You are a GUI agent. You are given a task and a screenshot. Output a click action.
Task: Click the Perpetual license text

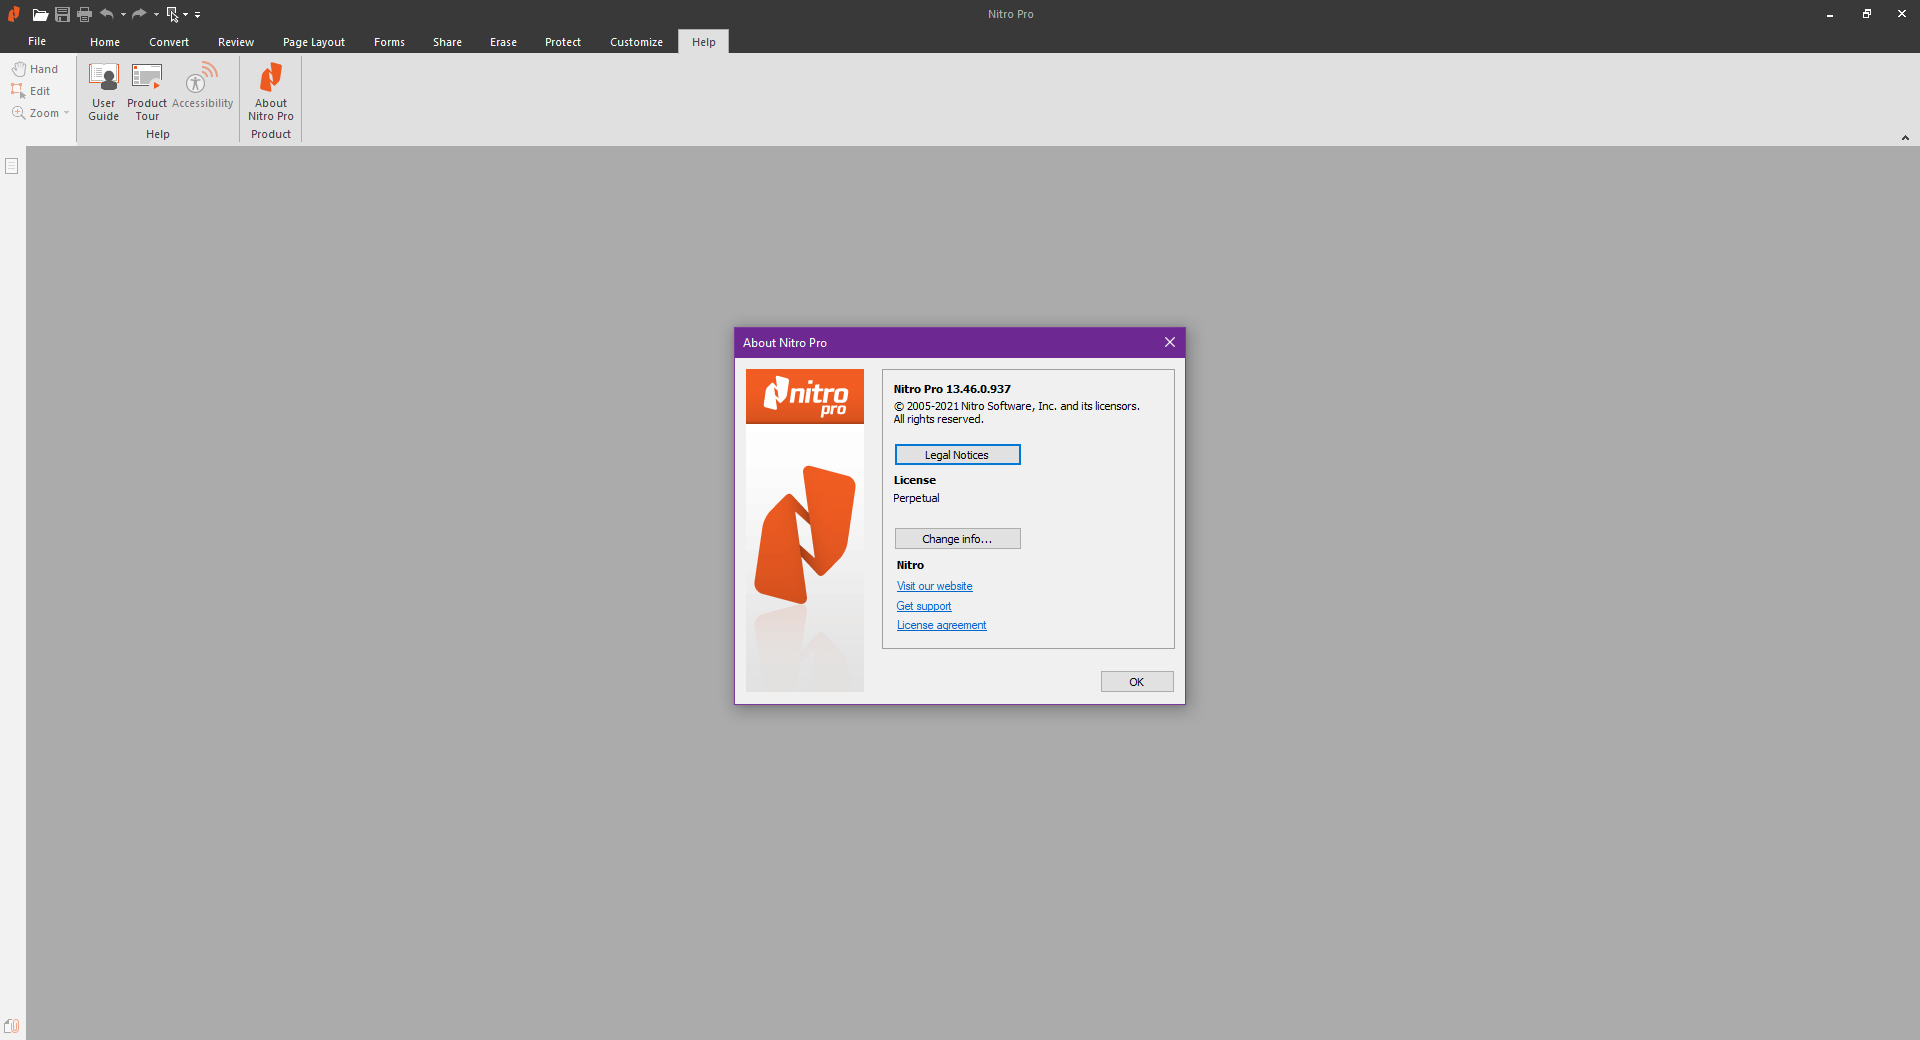pos(916,498)
